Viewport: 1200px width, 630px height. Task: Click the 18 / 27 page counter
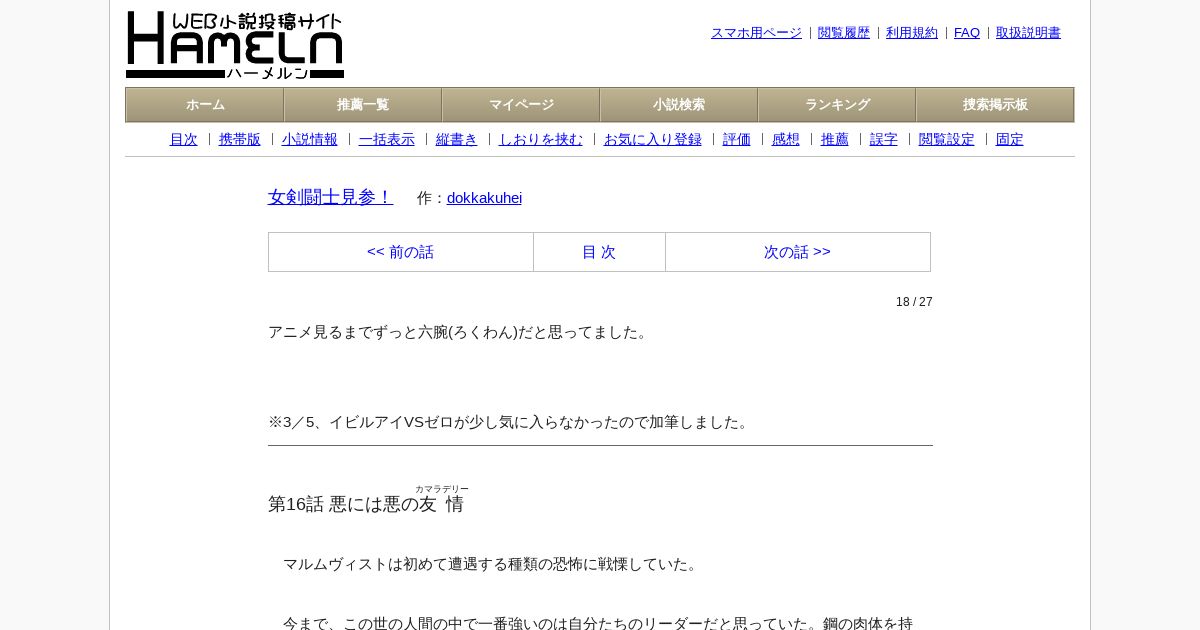(914, 302)
